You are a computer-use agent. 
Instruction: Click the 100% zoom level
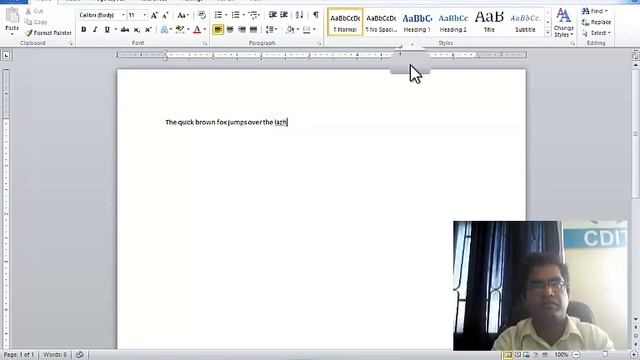[x=562, y=355]
